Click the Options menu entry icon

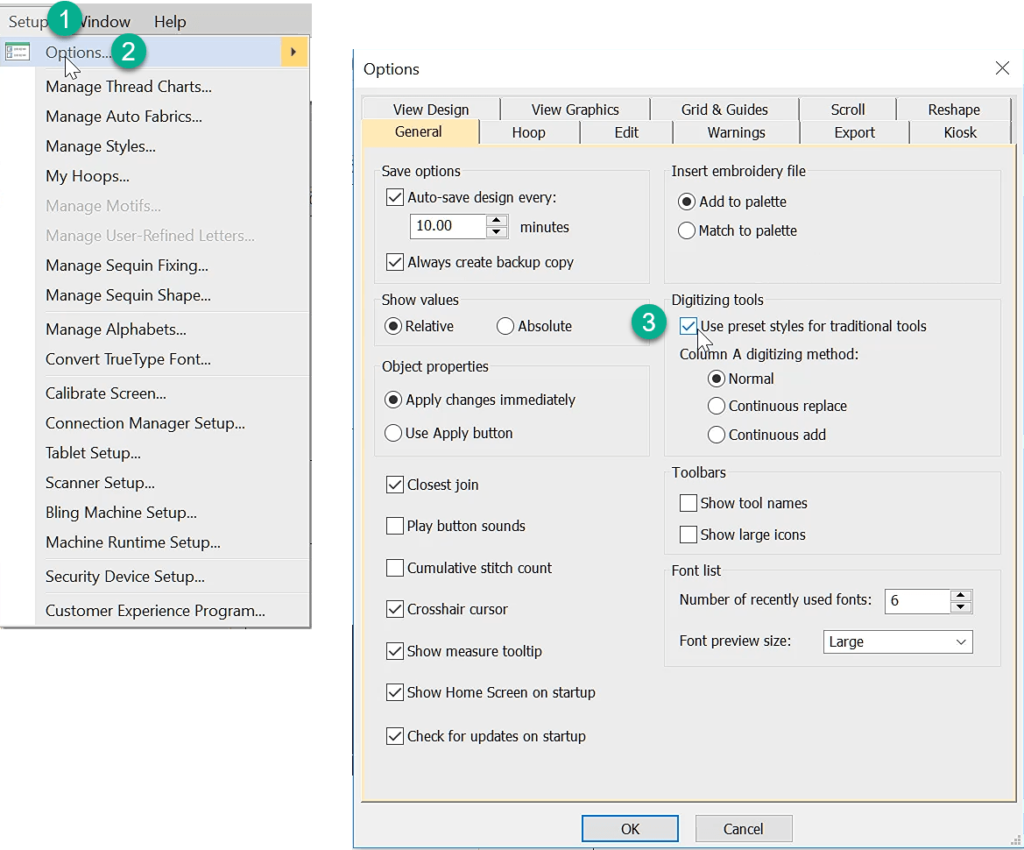[x=16, y=50]
